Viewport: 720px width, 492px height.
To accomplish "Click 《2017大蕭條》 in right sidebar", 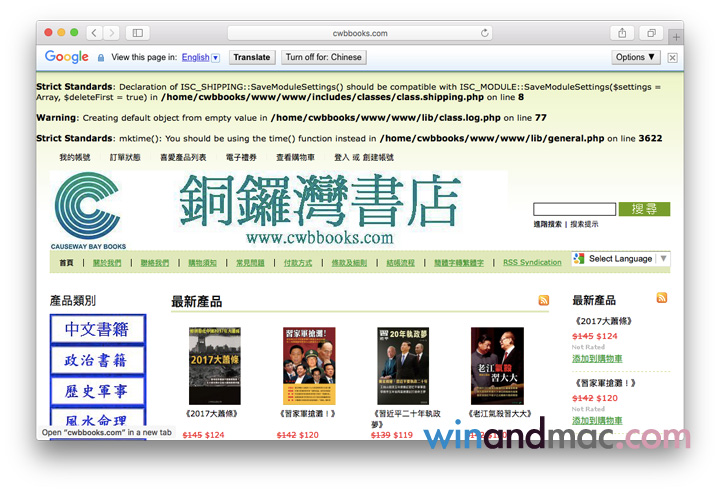I will coord(603,321).
